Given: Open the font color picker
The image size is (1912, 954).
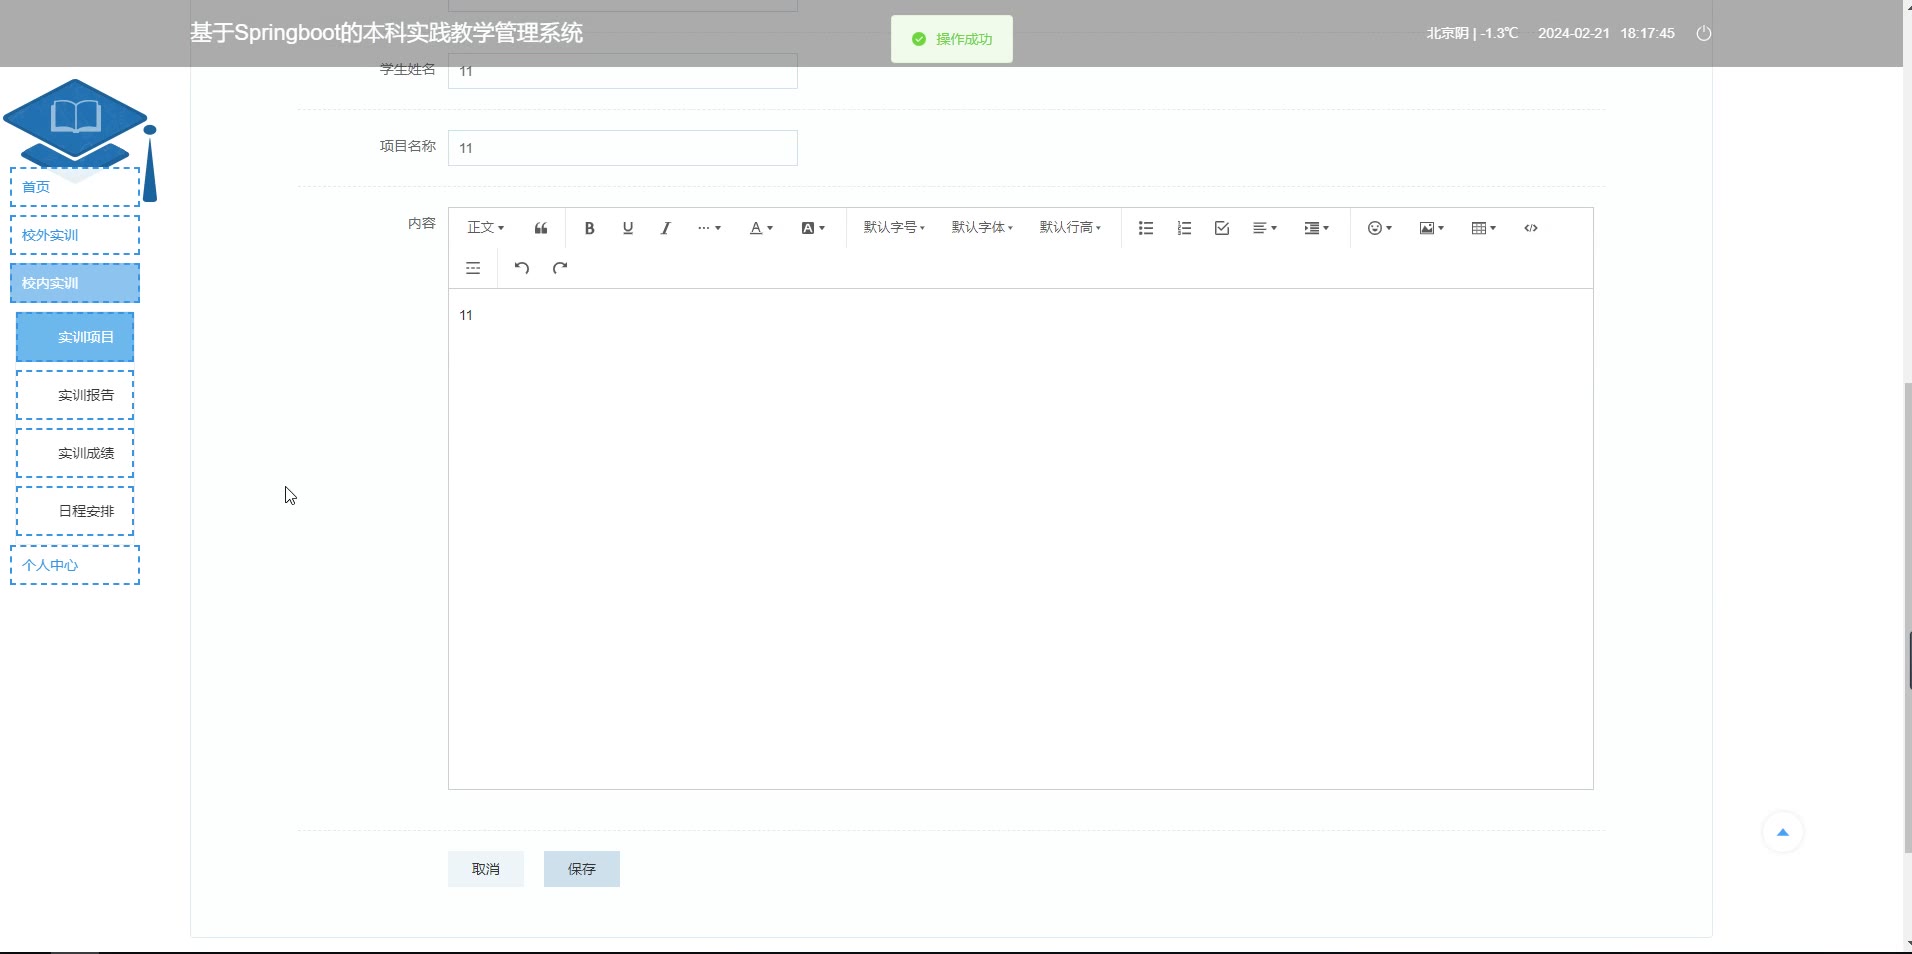Looking at the screenshot, I should coord(761,228).
